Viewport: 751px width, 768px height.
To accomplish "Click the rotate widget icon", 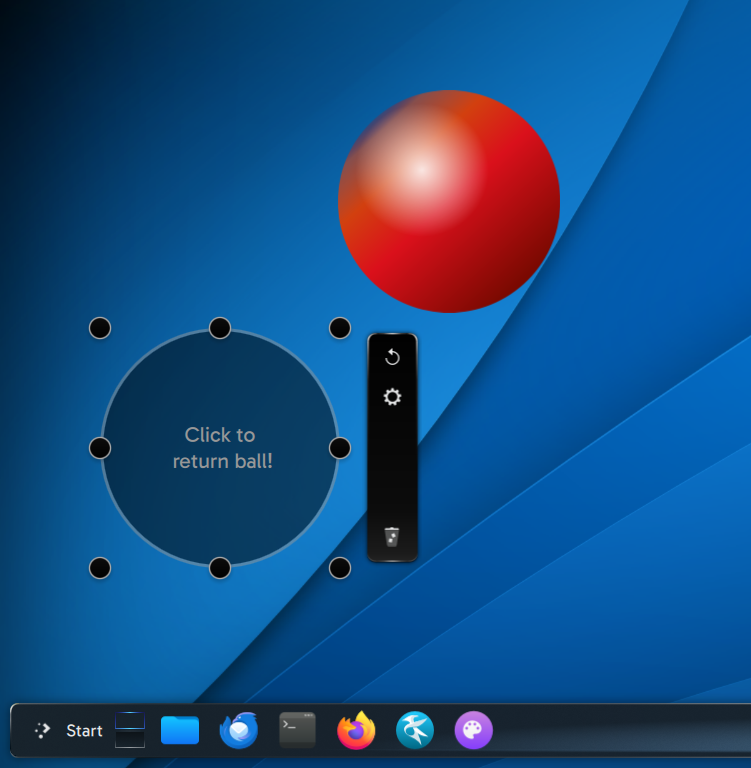I will [x=392, y=358].
